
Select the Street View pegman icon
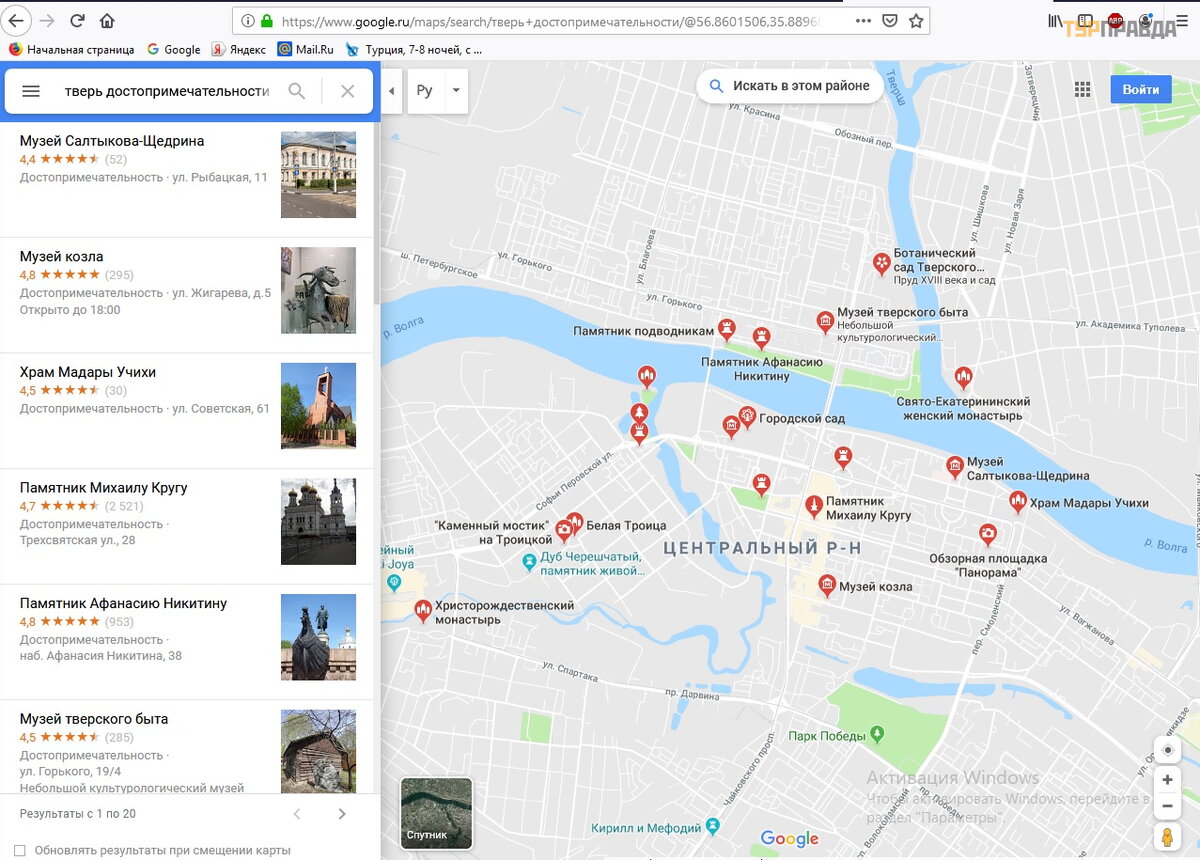[1167, 838]
